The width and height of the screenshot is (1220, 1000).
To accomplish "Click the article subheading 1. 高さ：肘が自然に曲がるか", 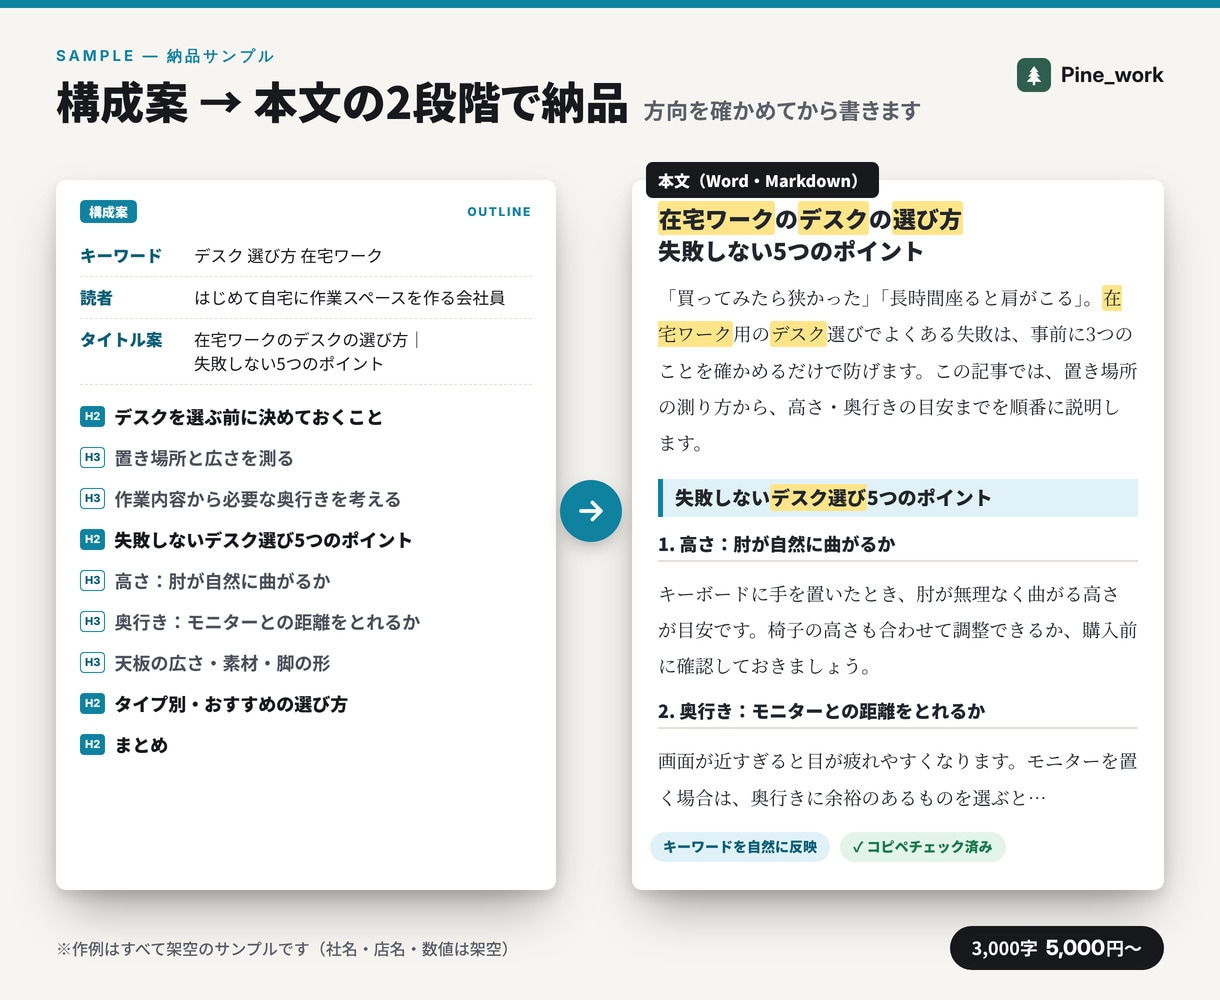I will 777,544.
